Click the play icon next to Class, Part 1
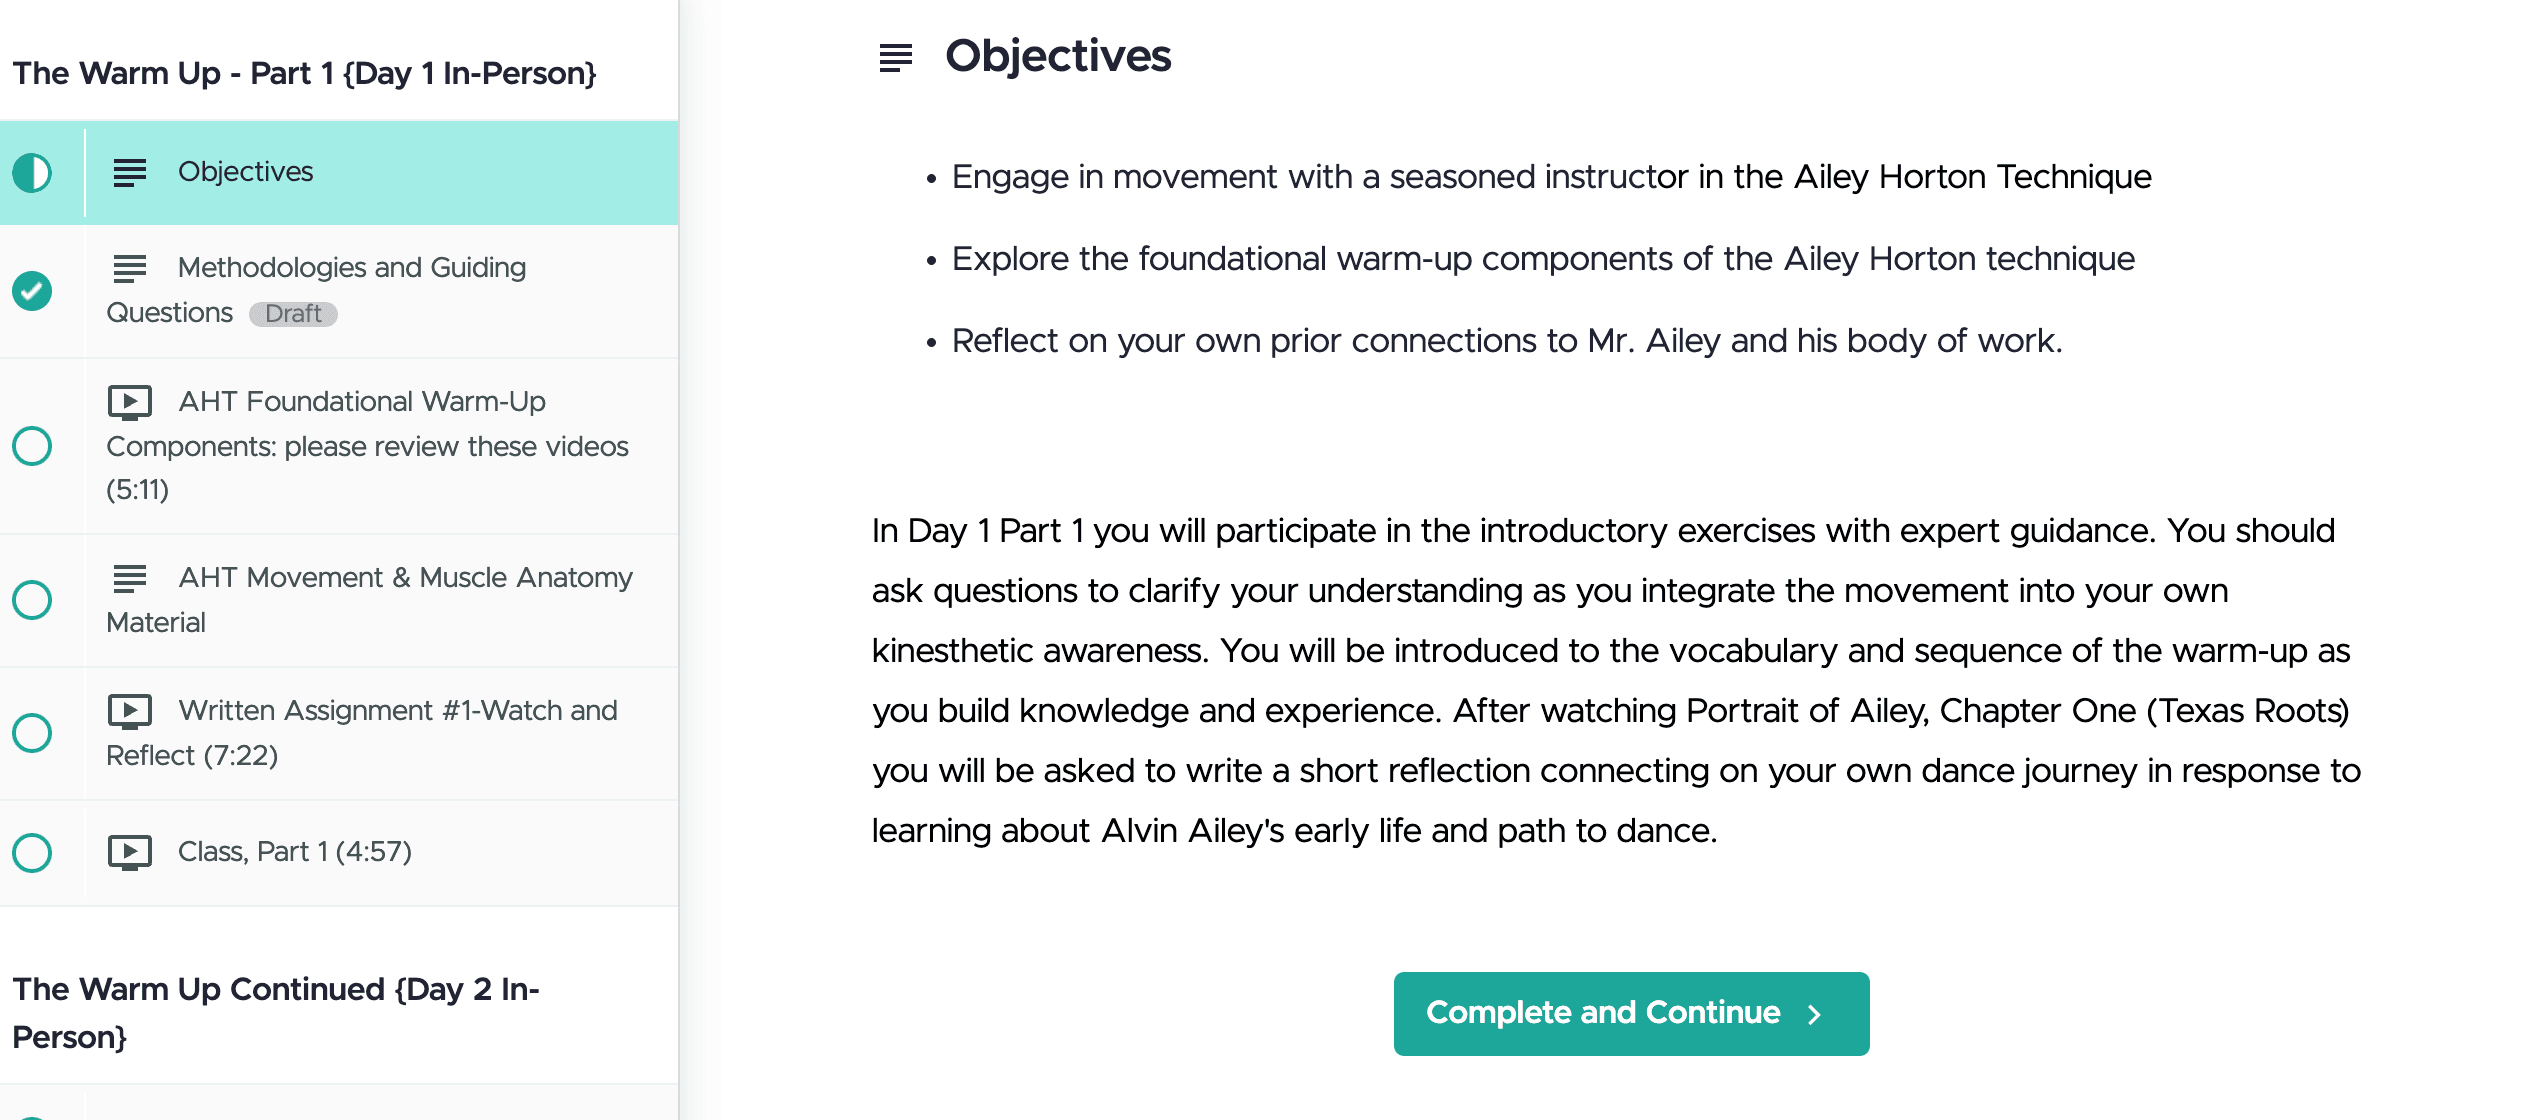2532x1120 pixels. coord(129,851)
